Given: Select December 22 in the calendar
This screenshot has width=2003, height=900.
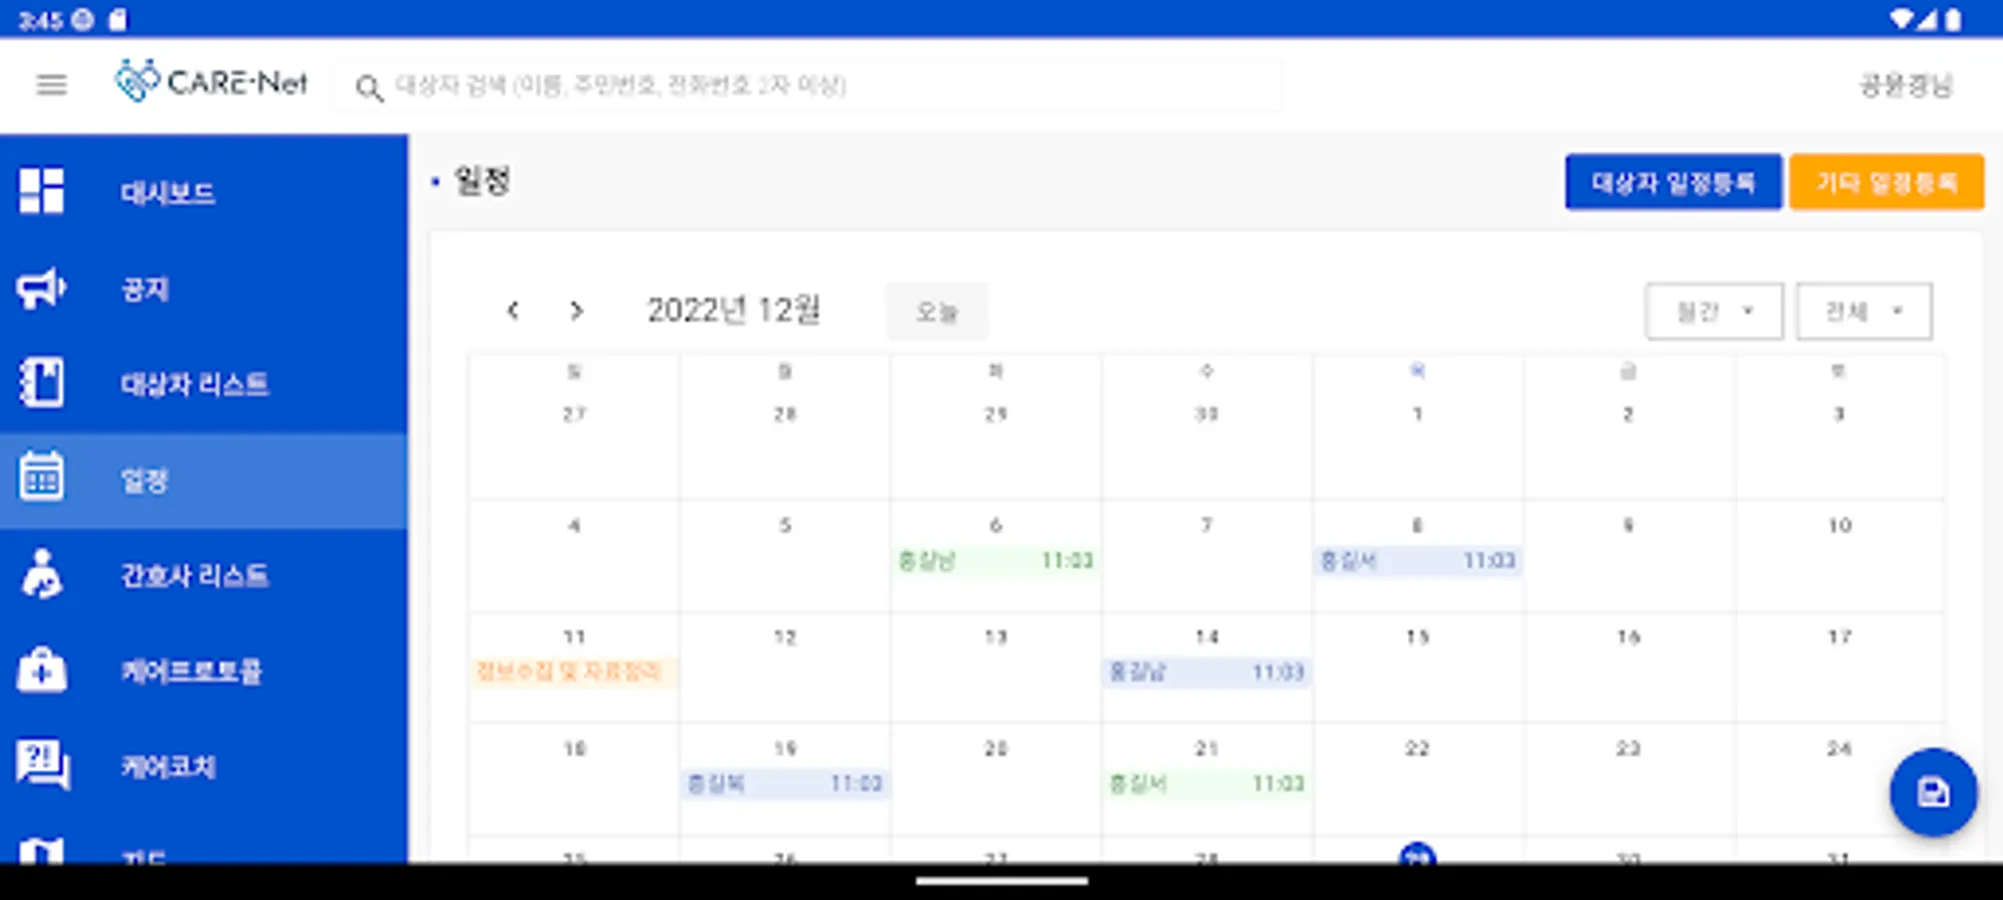Looking at the screenshot, I should pyautogui.click(x=1418, y=748).
